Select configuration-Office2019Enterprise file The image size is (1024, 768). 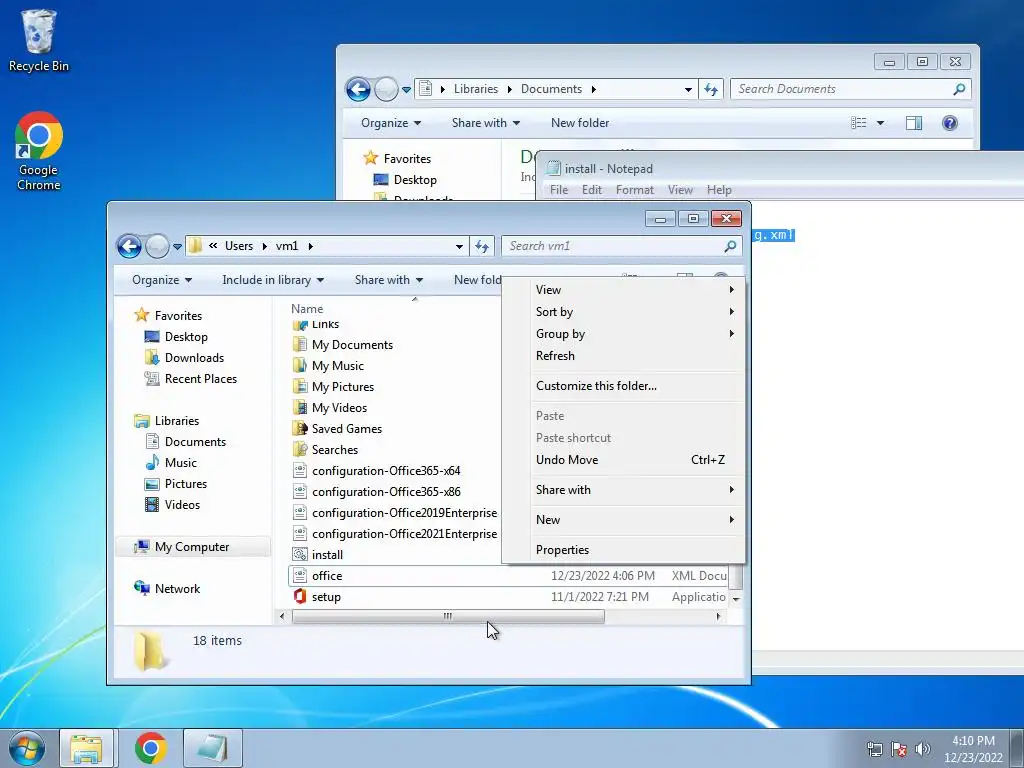point(394,513)
